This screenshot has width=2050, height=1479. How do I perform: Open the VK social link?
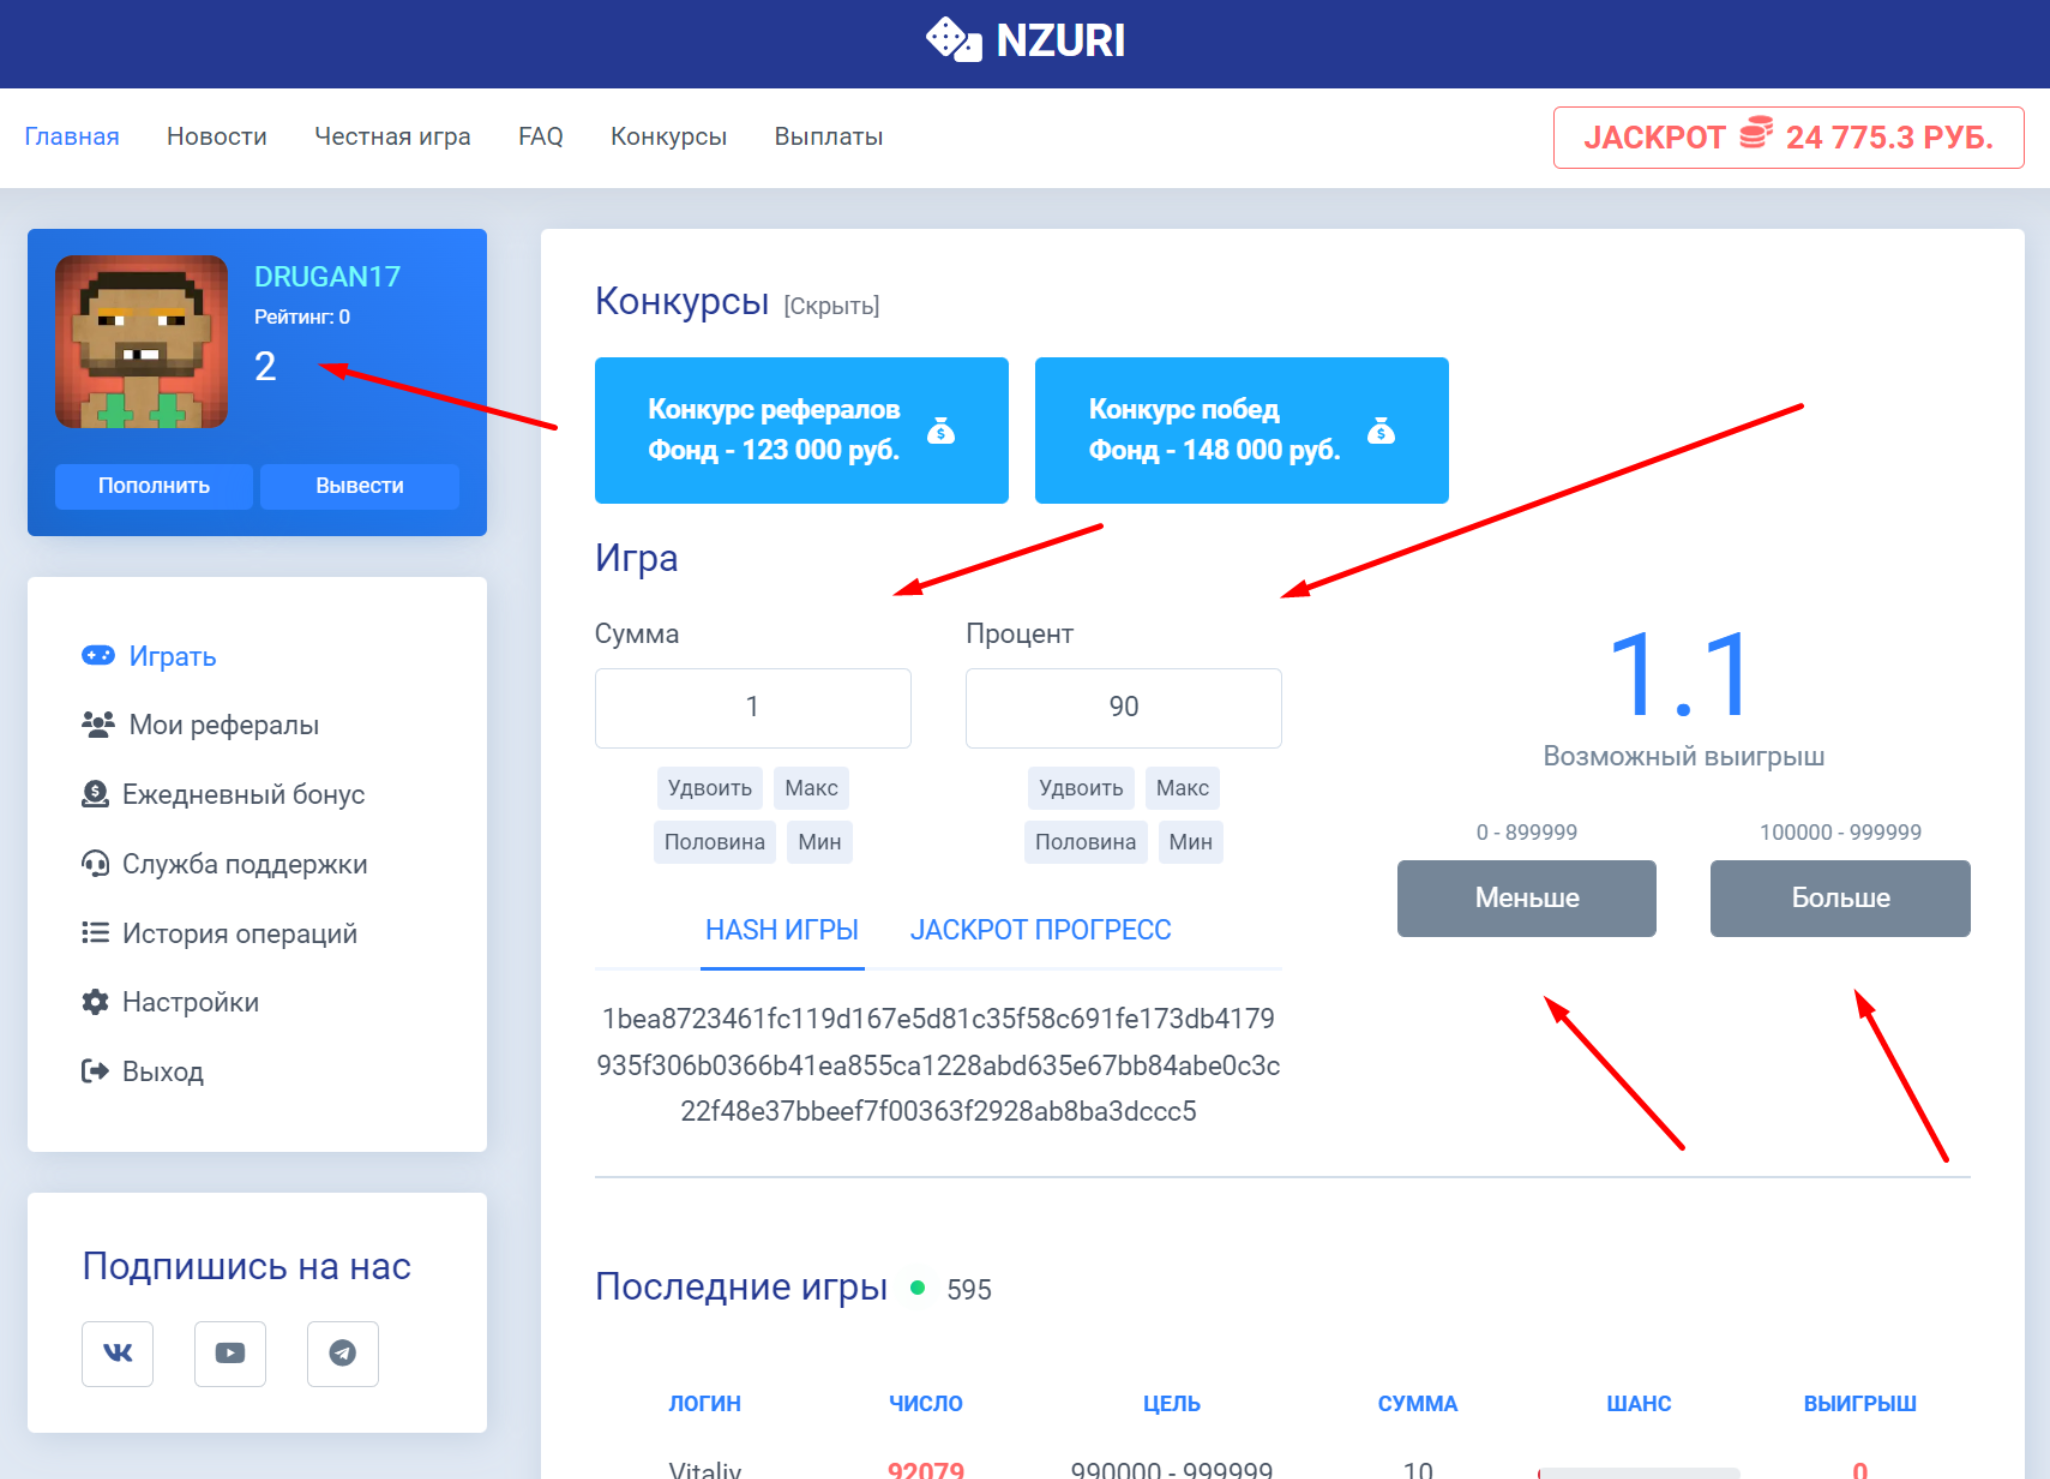coord(118,1353)
